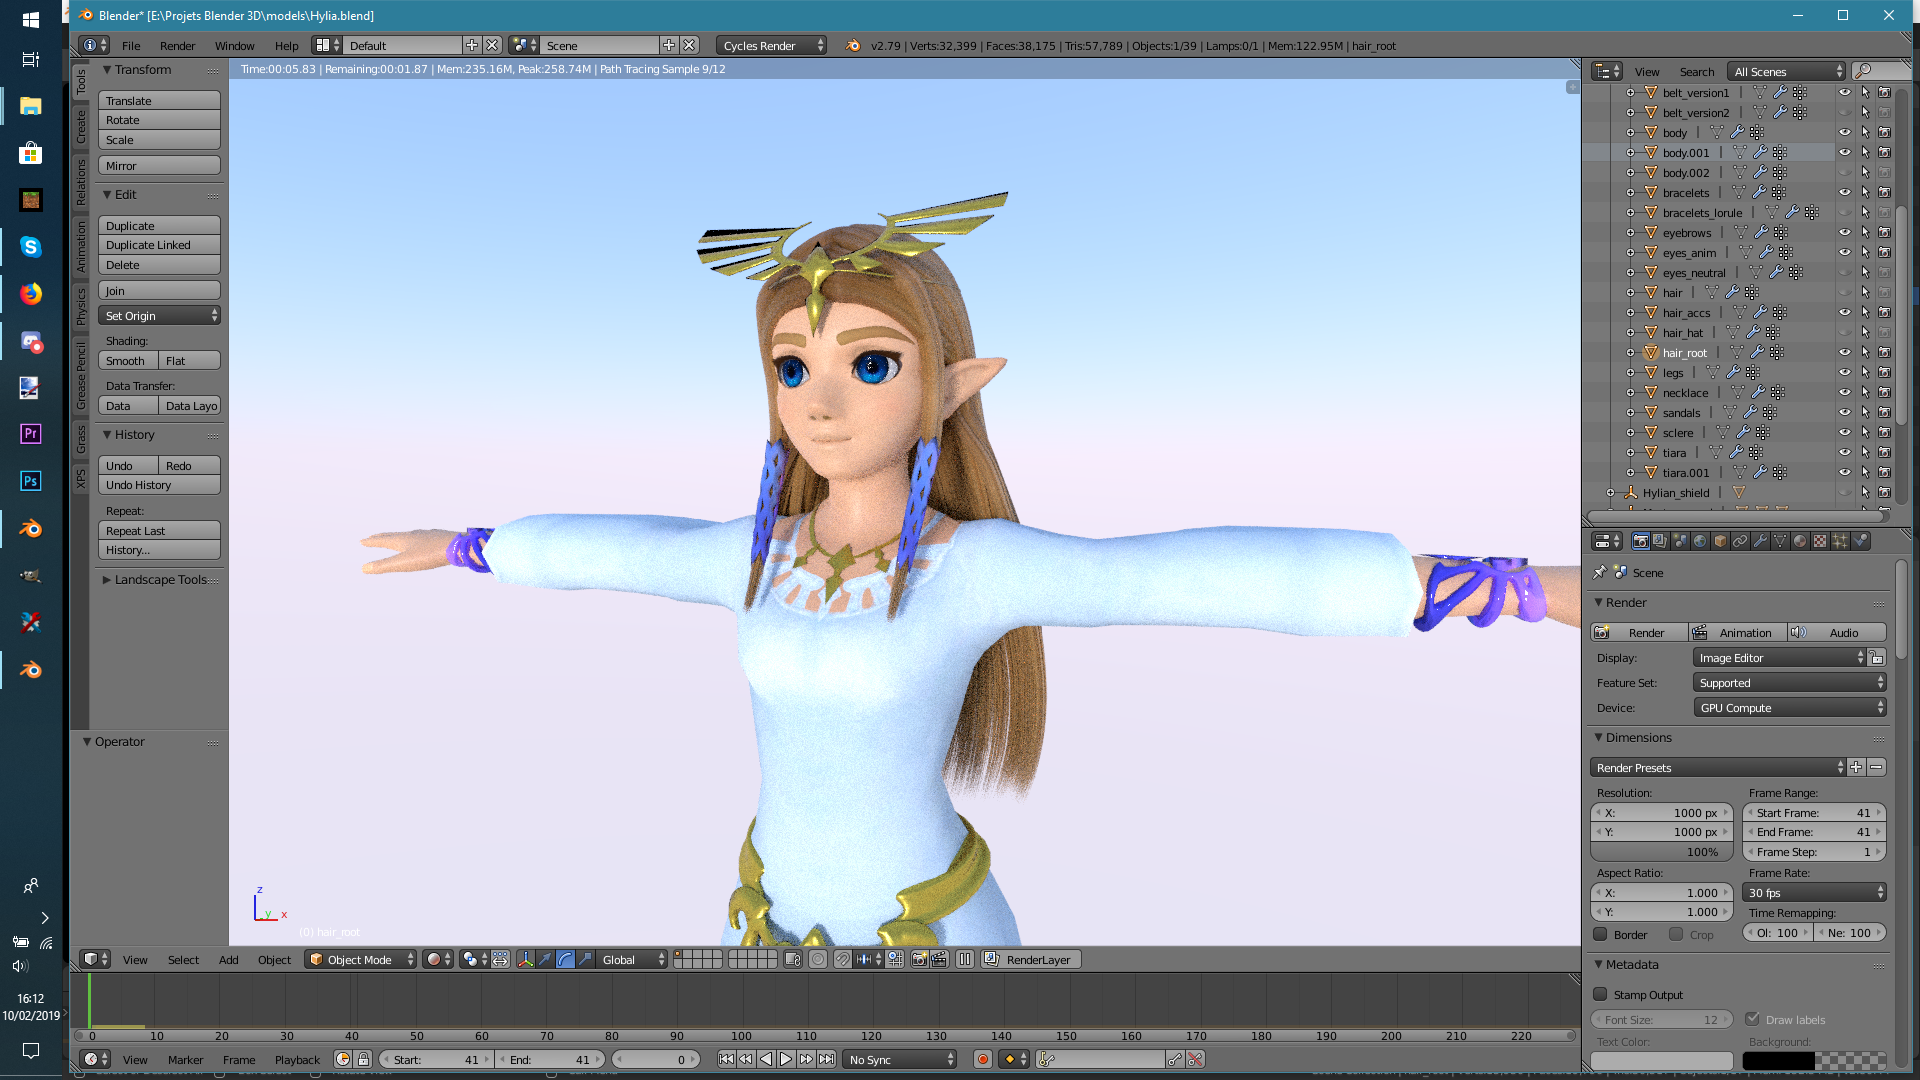Open the Material properties tab
The height and width of the screenshot is (1080, 1920).
(x=1800, y=541)
